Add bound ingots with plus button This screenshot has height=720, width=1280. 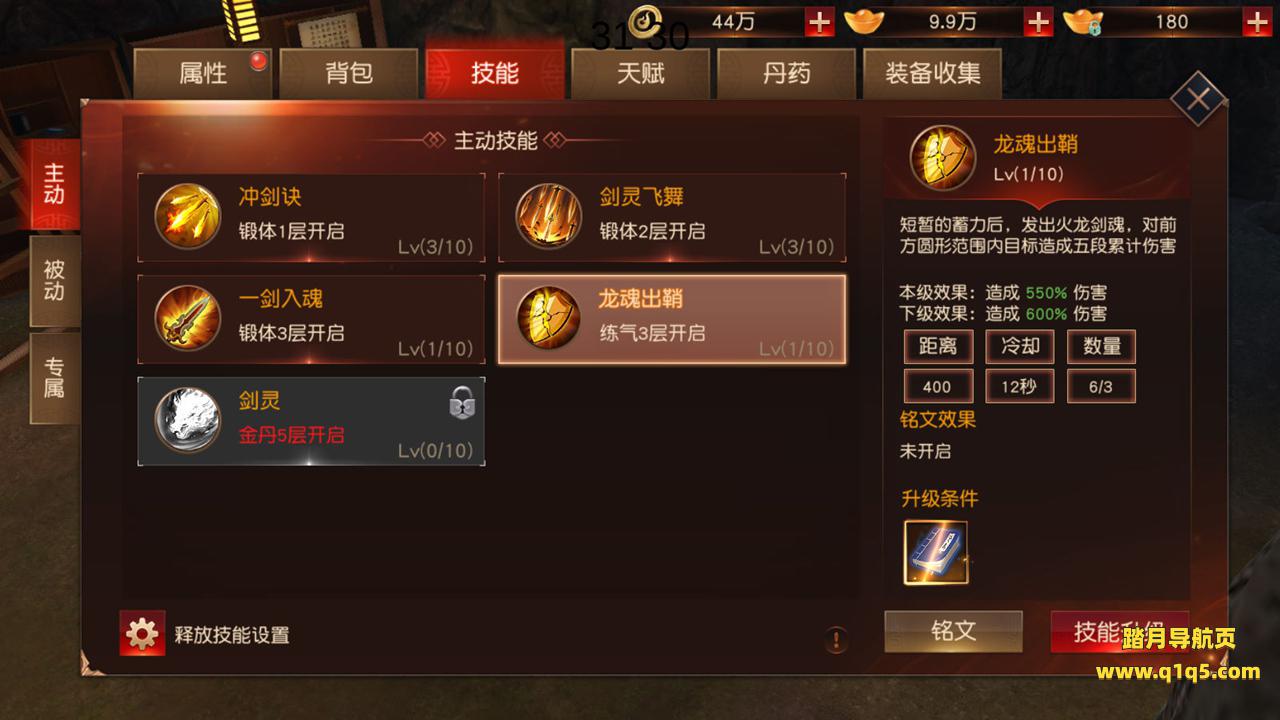(x=1256, y=21)
